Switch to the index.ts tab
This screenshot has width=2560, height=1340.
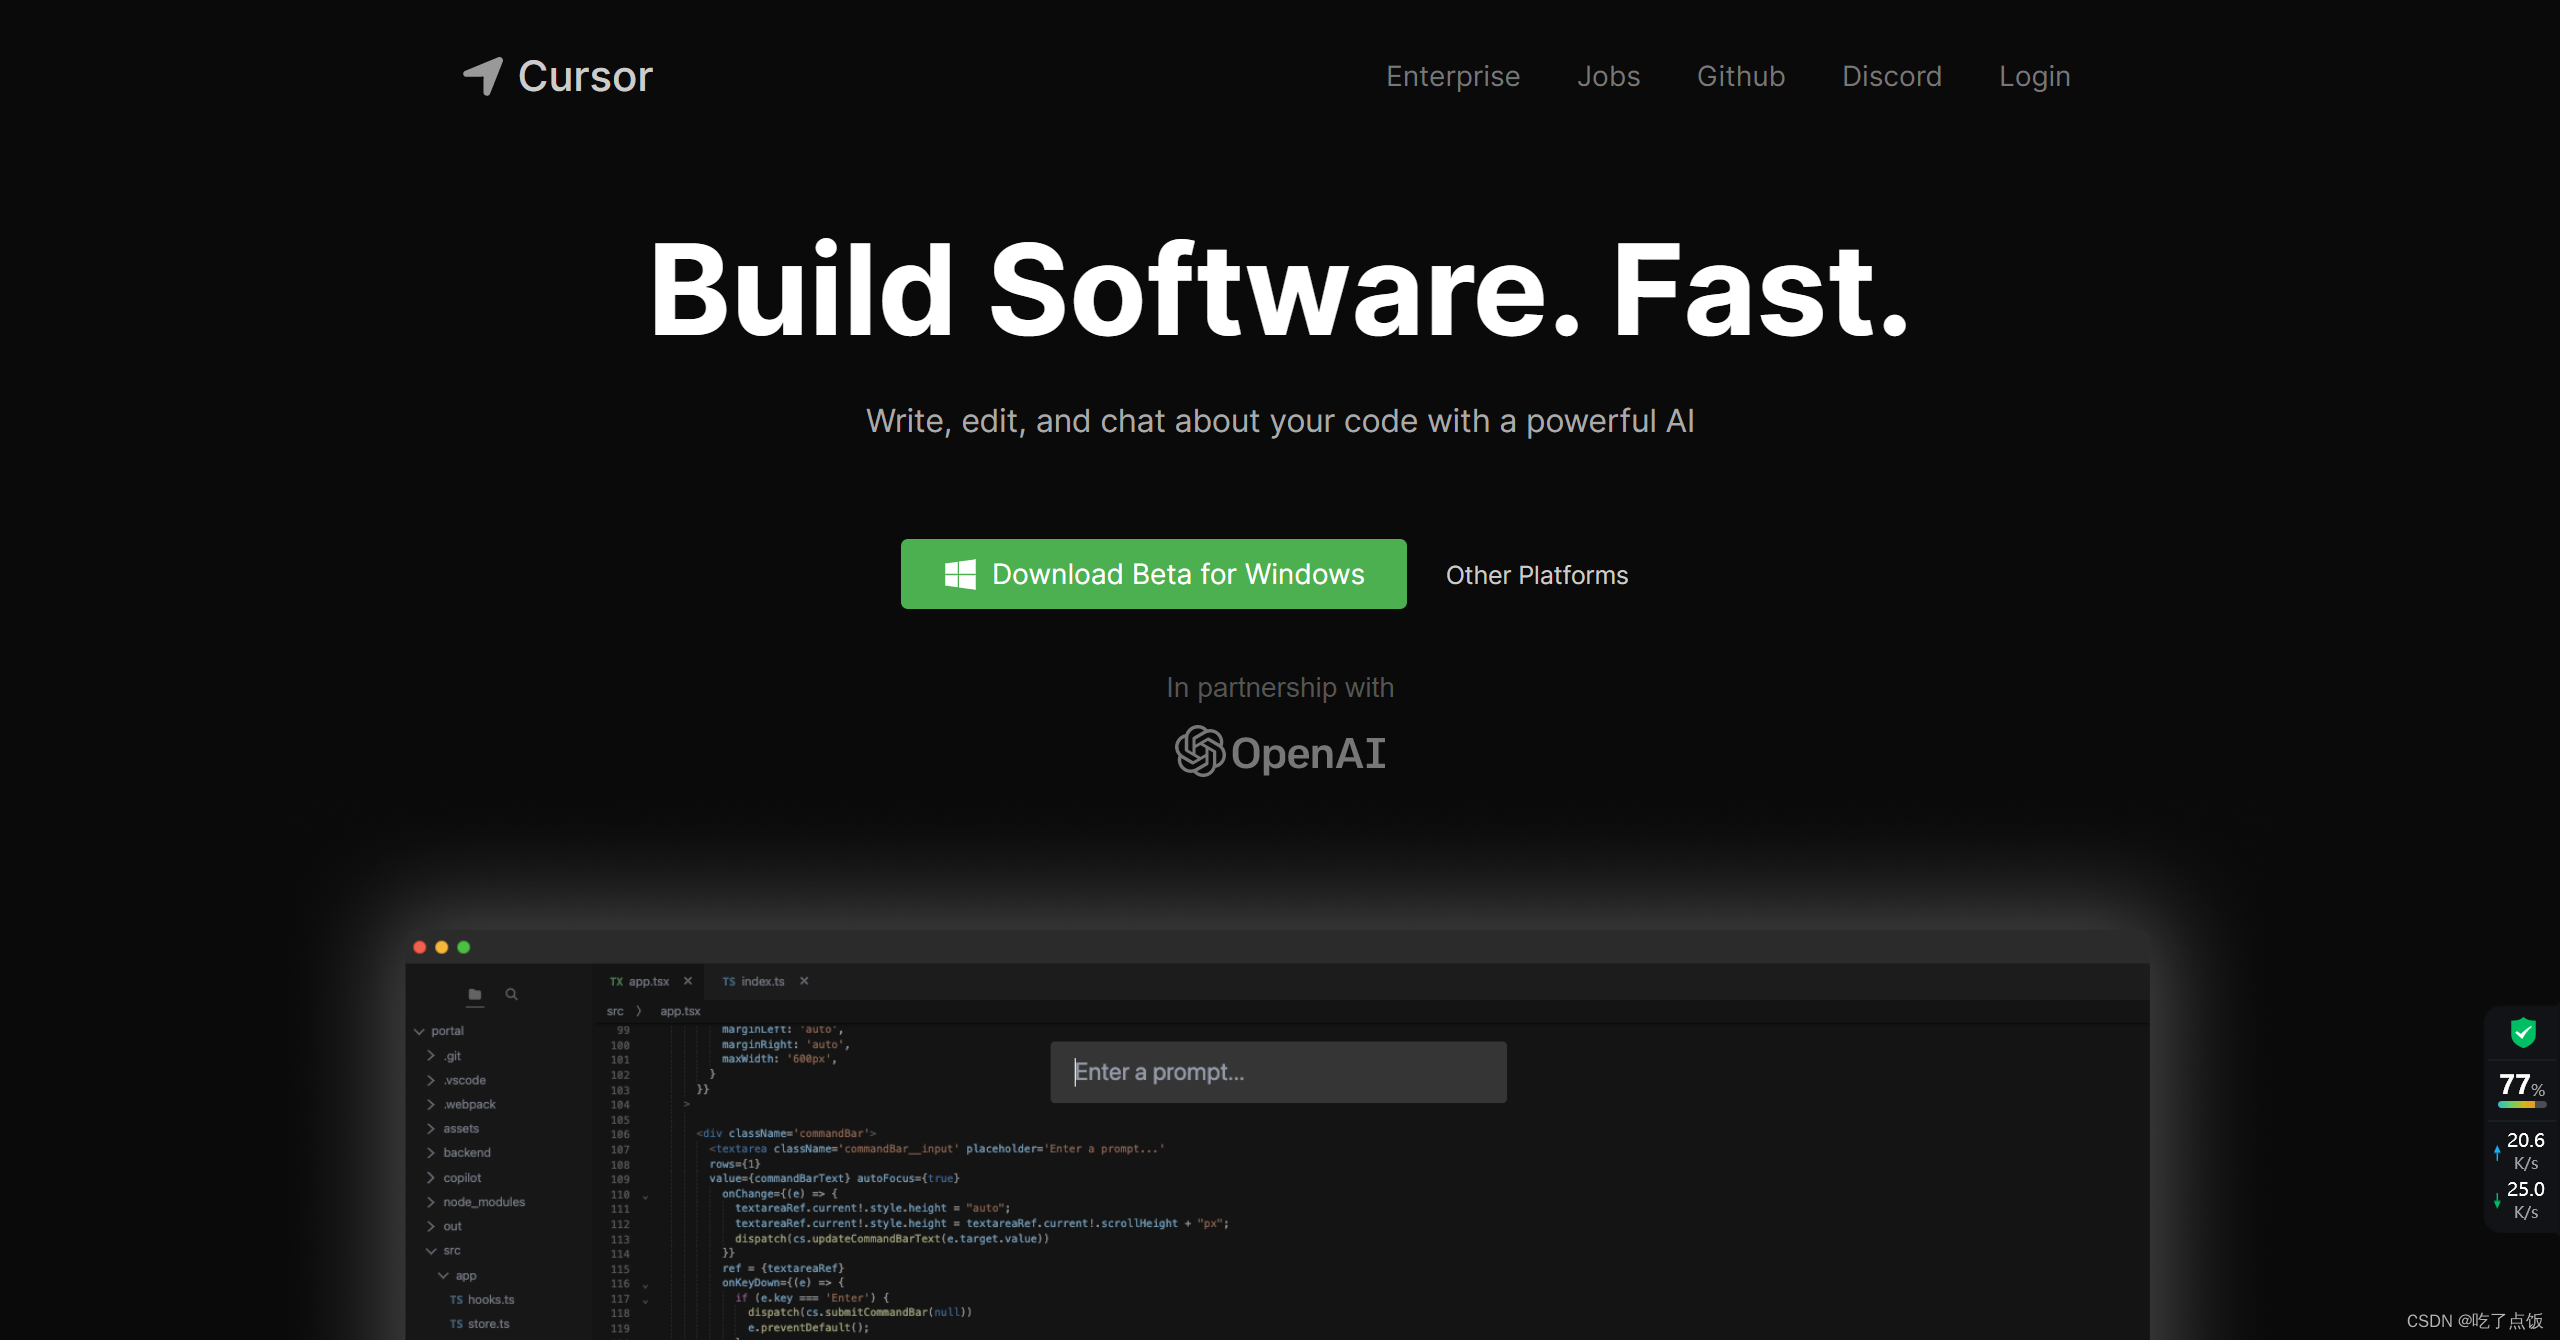pyautogui.click(x=762, y=981)
